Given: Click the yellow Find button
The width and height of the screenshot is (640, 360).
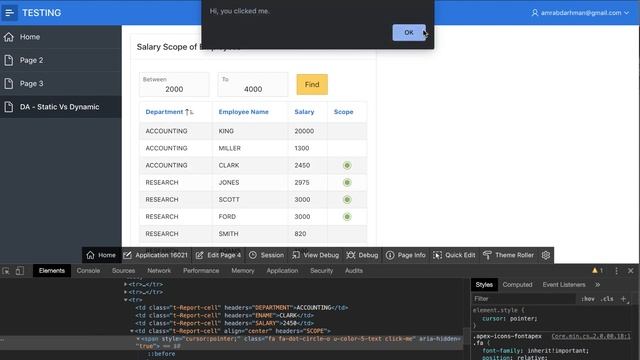Looking at the screenshot, I should 312,84.
